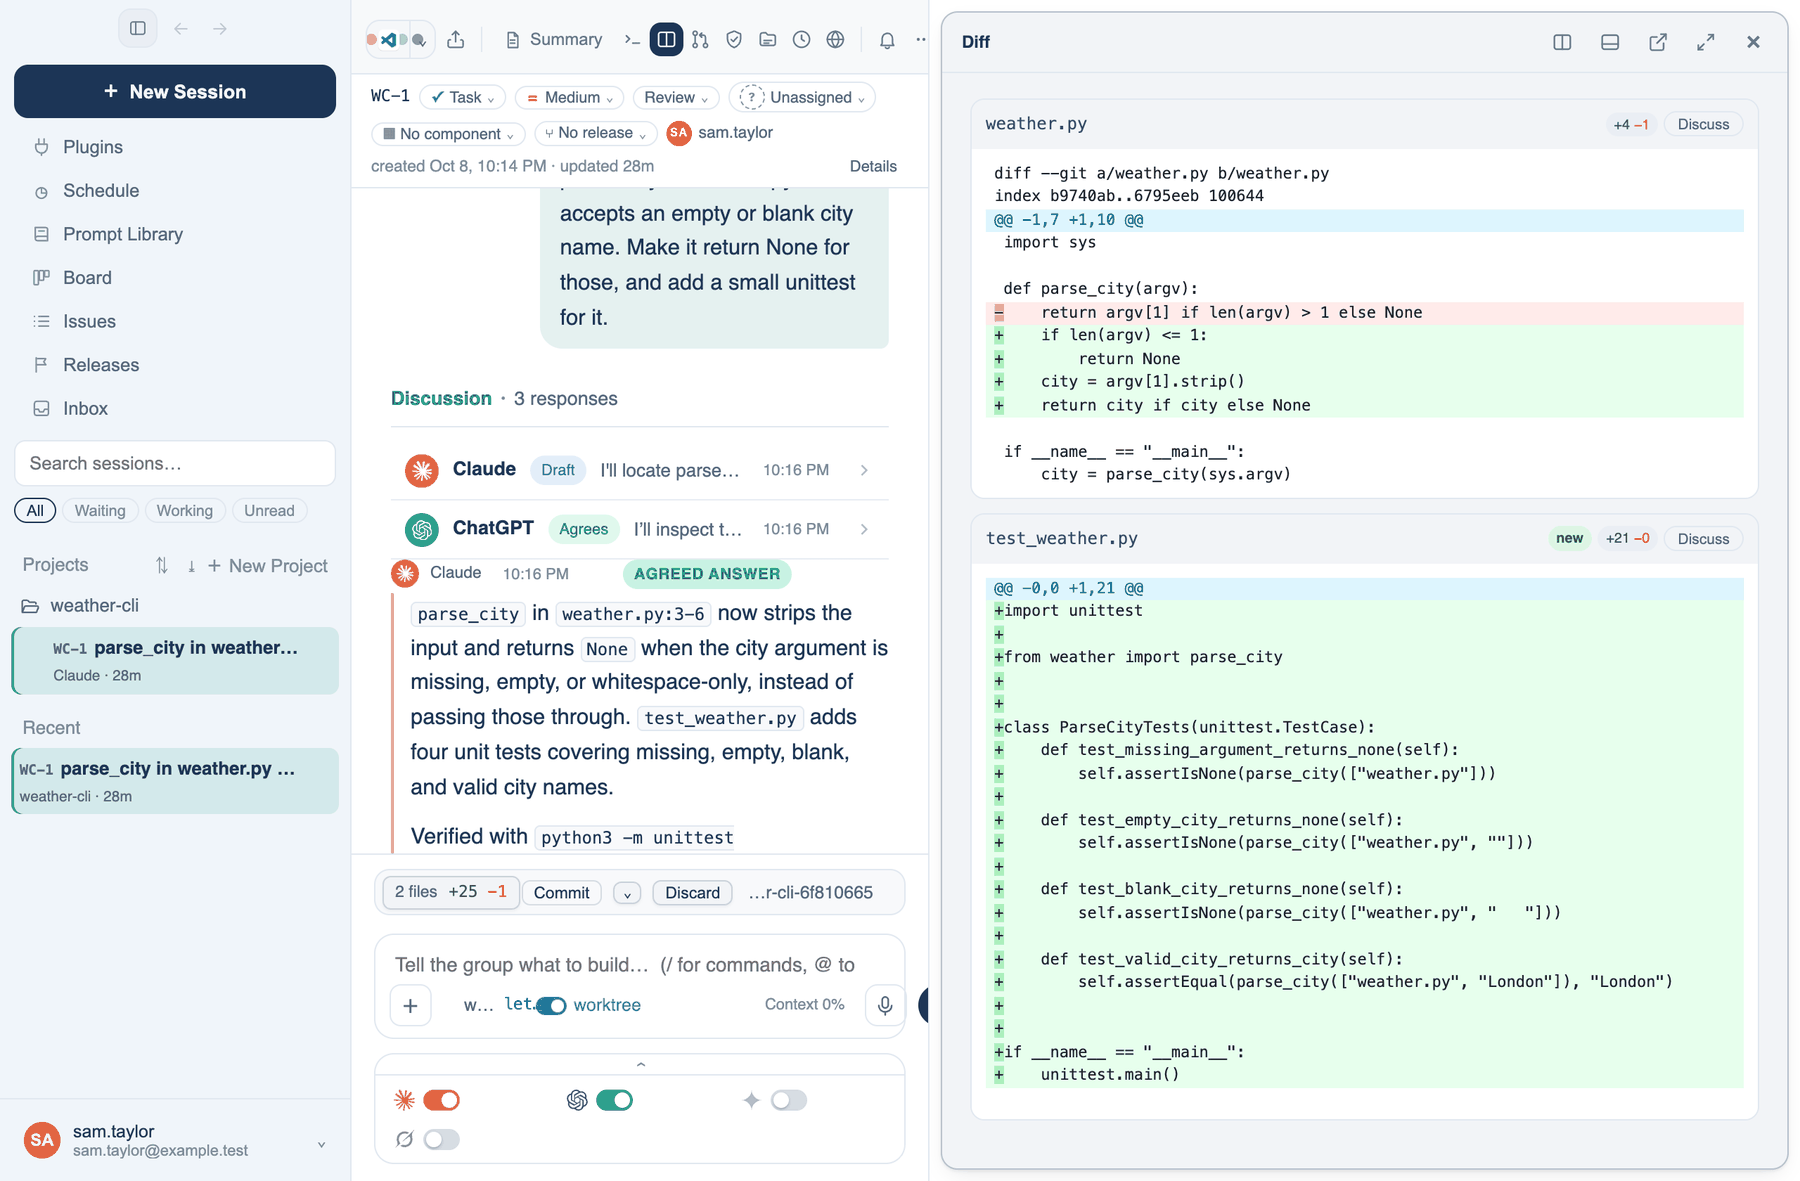This screenshot has width=1800, height=1181.
Task: Open the commit options arrow dropdown
Action: [627, 893]
